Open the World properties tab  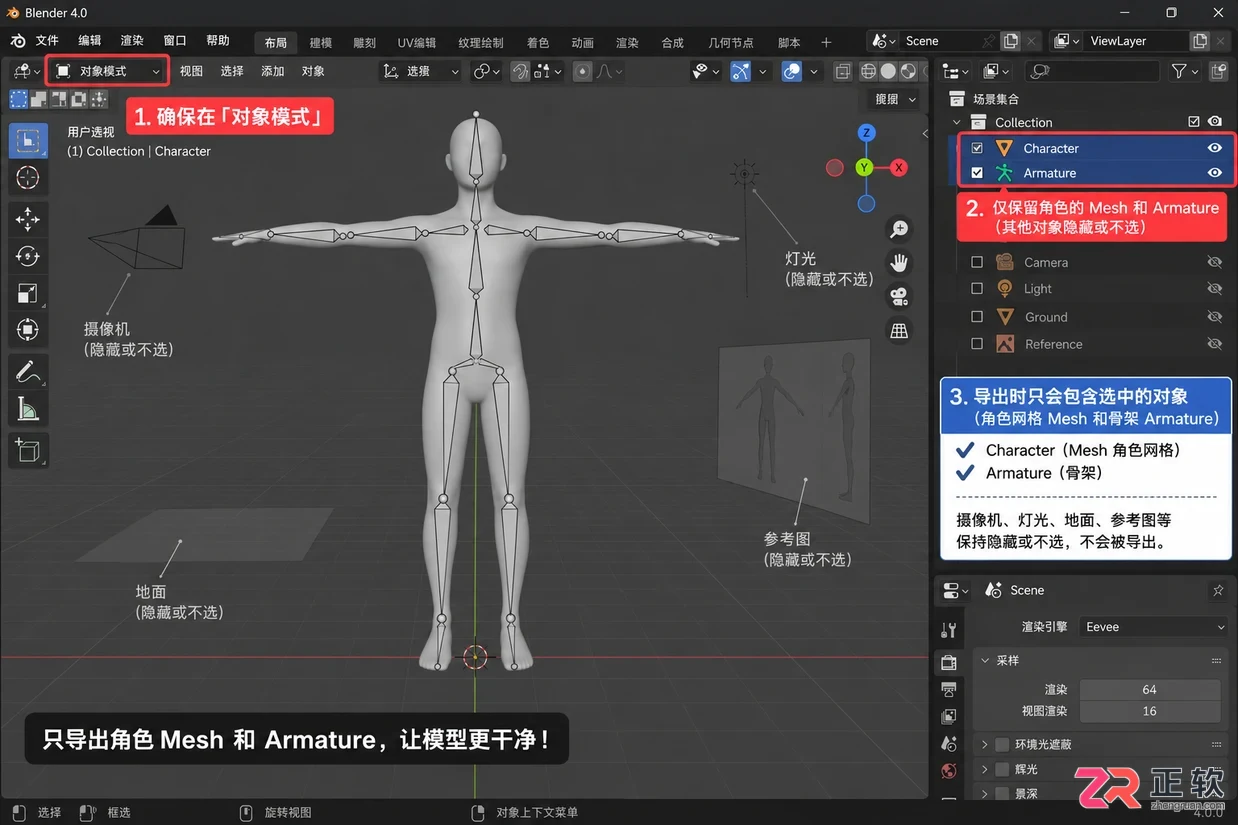(949, 771)
